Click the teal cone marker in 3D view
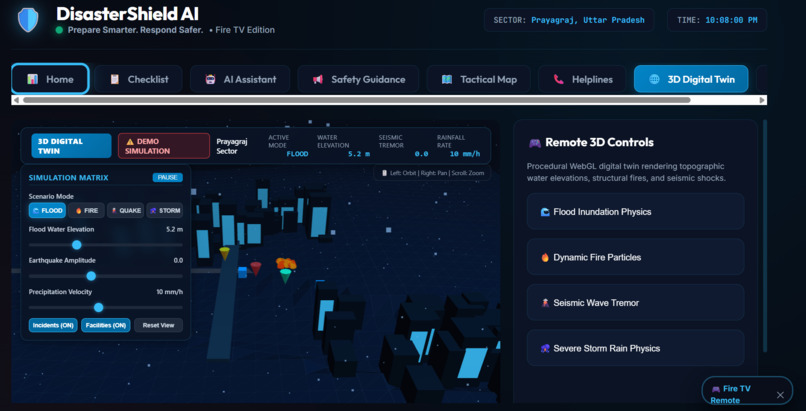Viewport: 806px width, 411px height. pos(286,276)
